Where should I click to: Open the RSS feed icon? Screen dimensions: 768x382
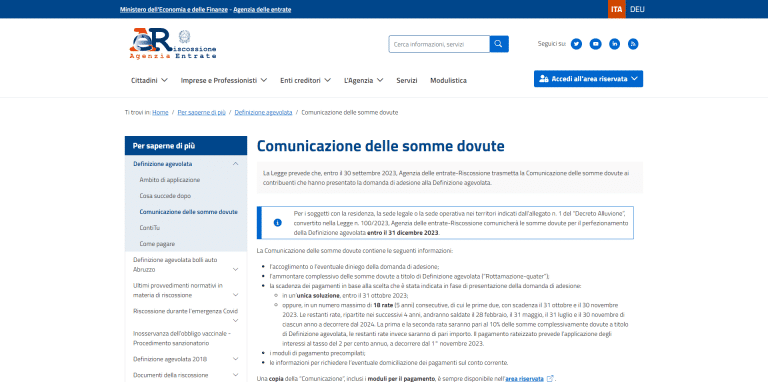633,44
